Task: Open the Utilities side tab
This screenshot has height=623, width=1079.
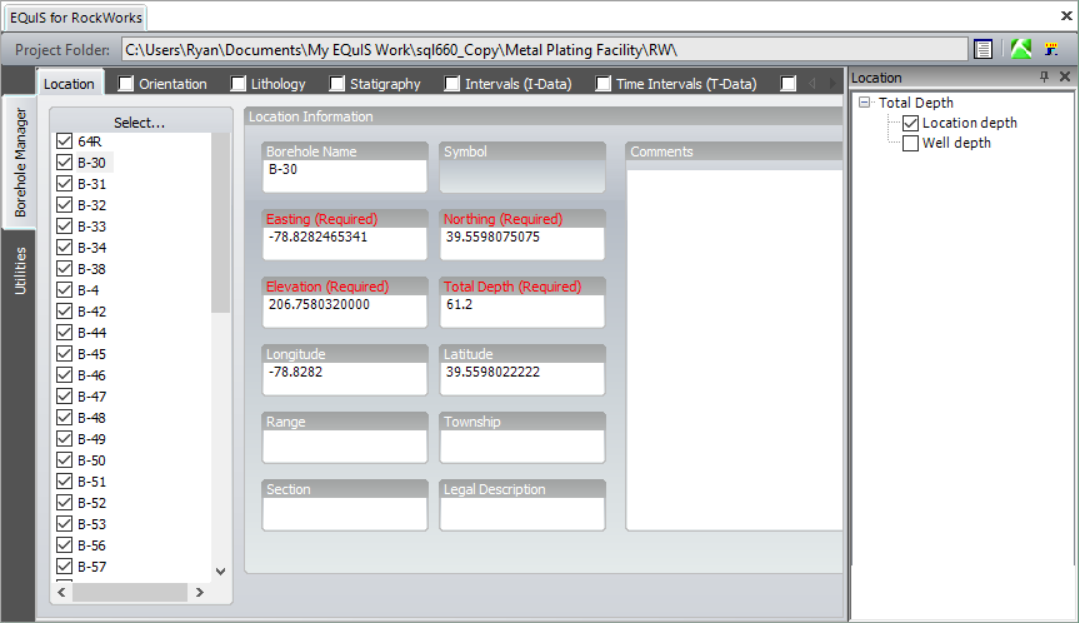Action: (x=20, y=270)
